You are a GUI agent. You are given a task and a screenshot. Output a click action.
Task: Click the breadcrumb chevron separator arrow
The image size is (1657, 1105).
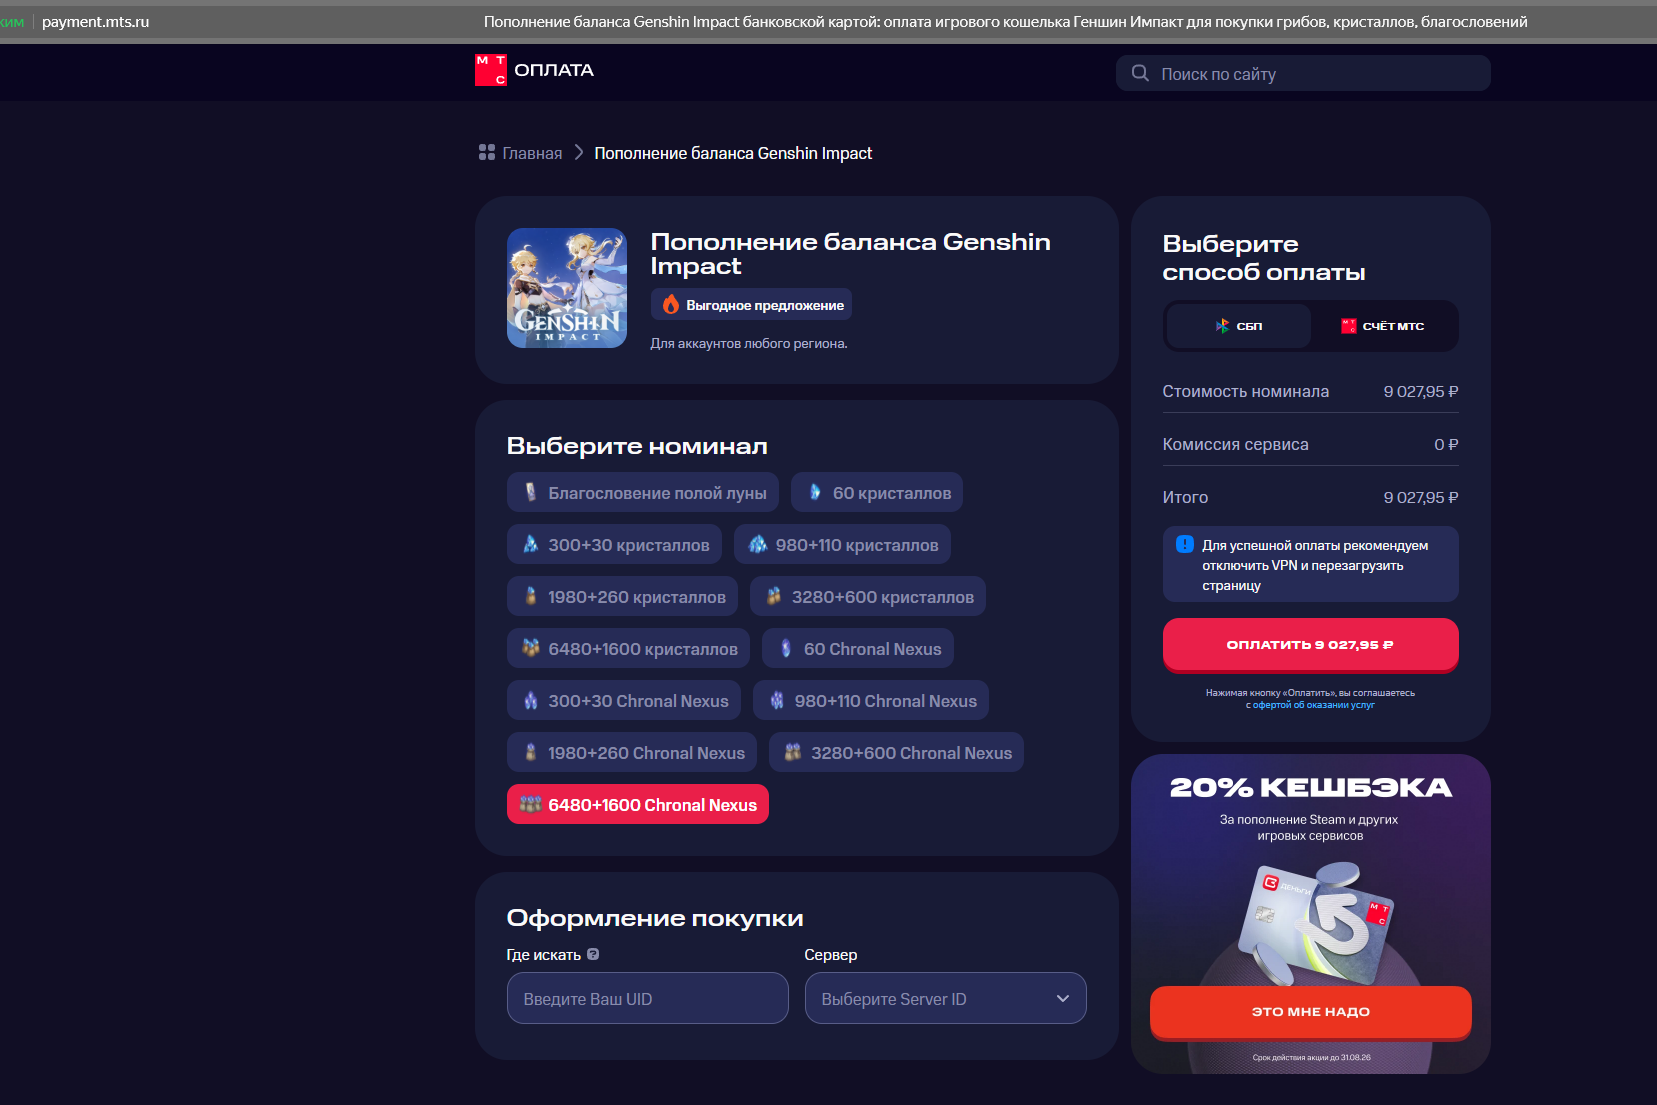click(578, 152)
